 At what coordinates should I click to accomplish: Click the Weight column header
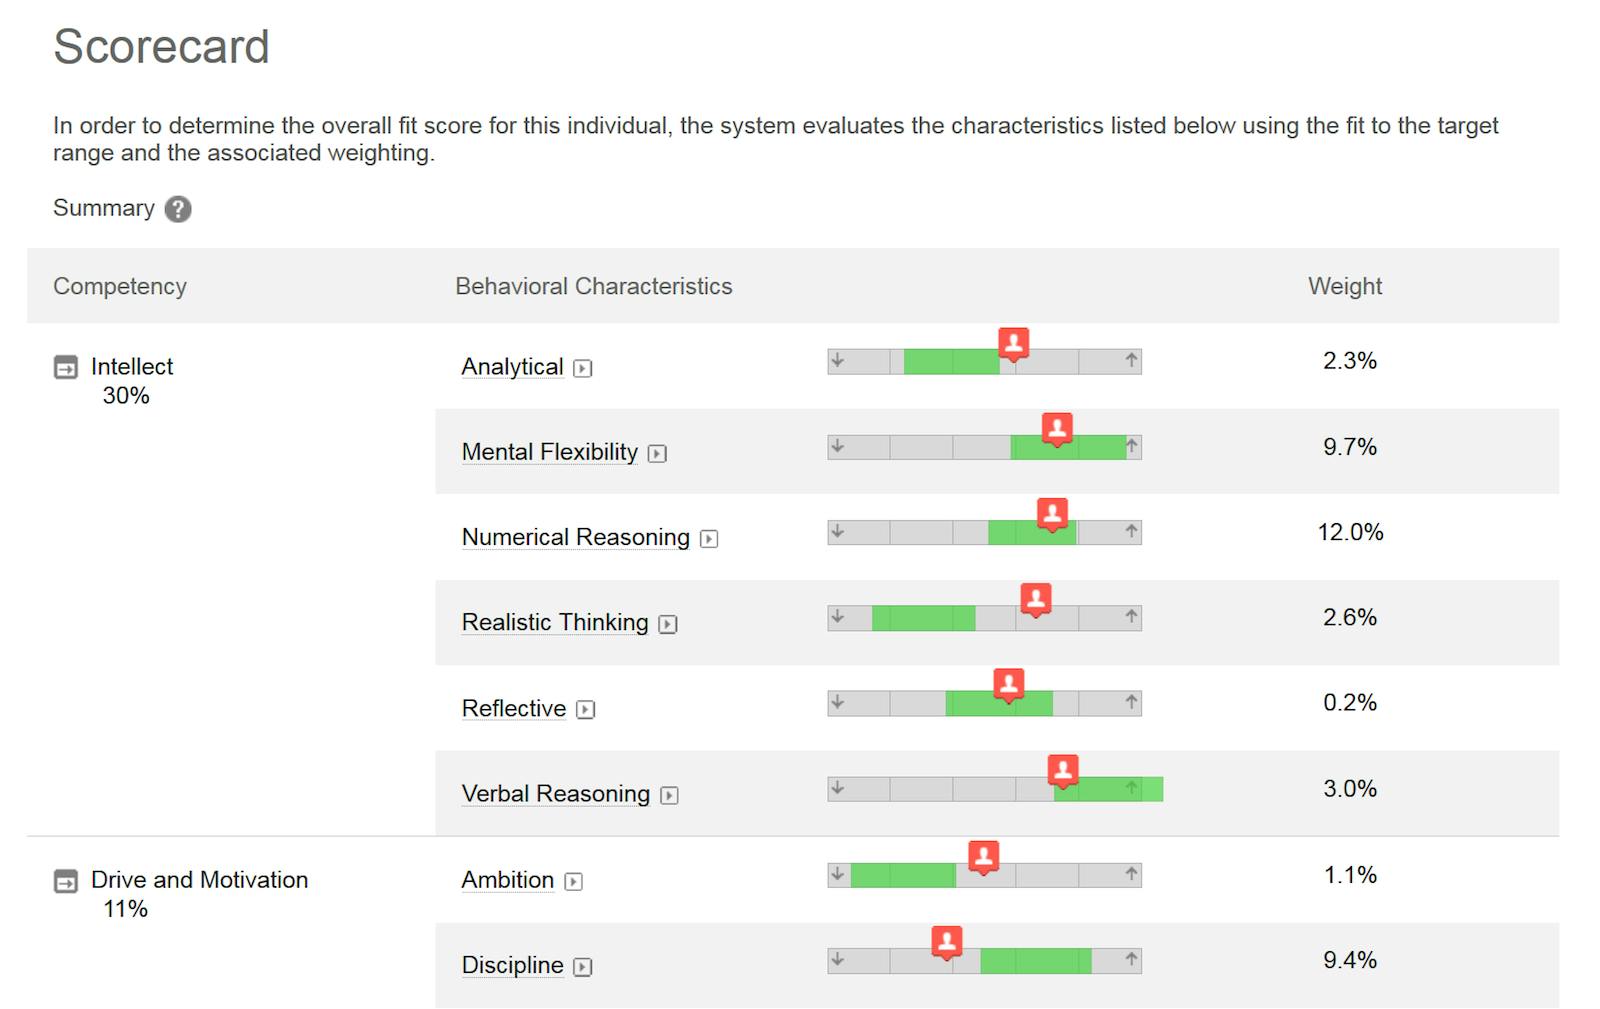[1344, 286]
